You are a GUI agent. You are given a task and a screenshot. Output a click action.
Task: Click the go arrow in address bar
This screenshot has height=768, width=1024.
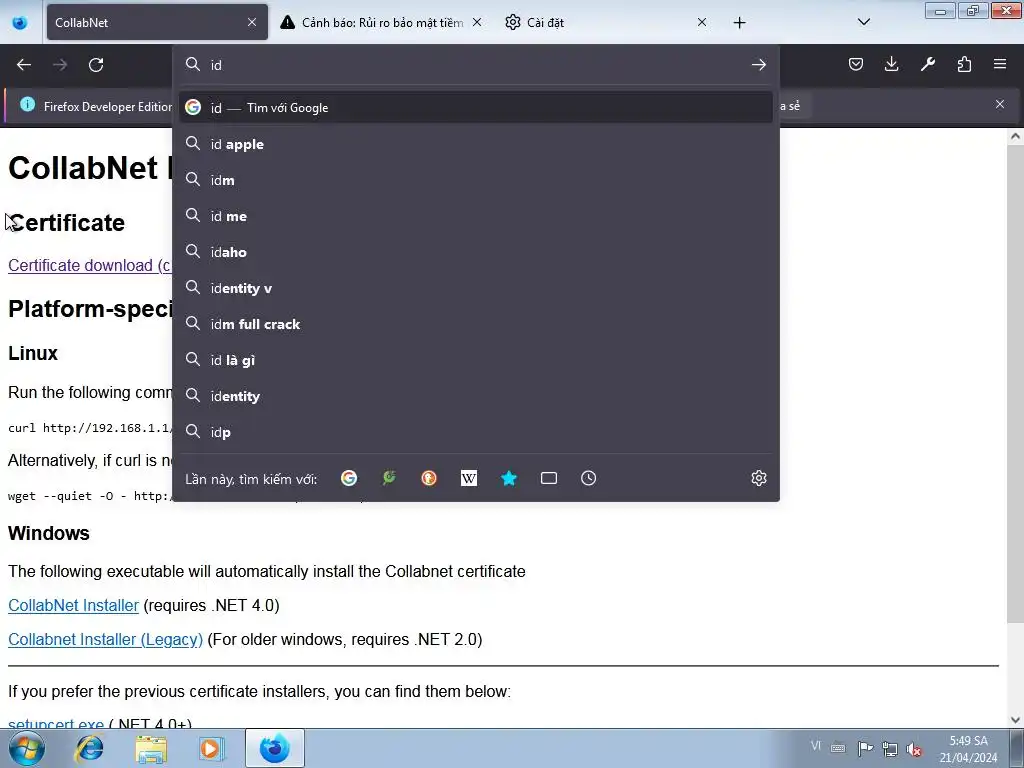click(x=758, y=65)
